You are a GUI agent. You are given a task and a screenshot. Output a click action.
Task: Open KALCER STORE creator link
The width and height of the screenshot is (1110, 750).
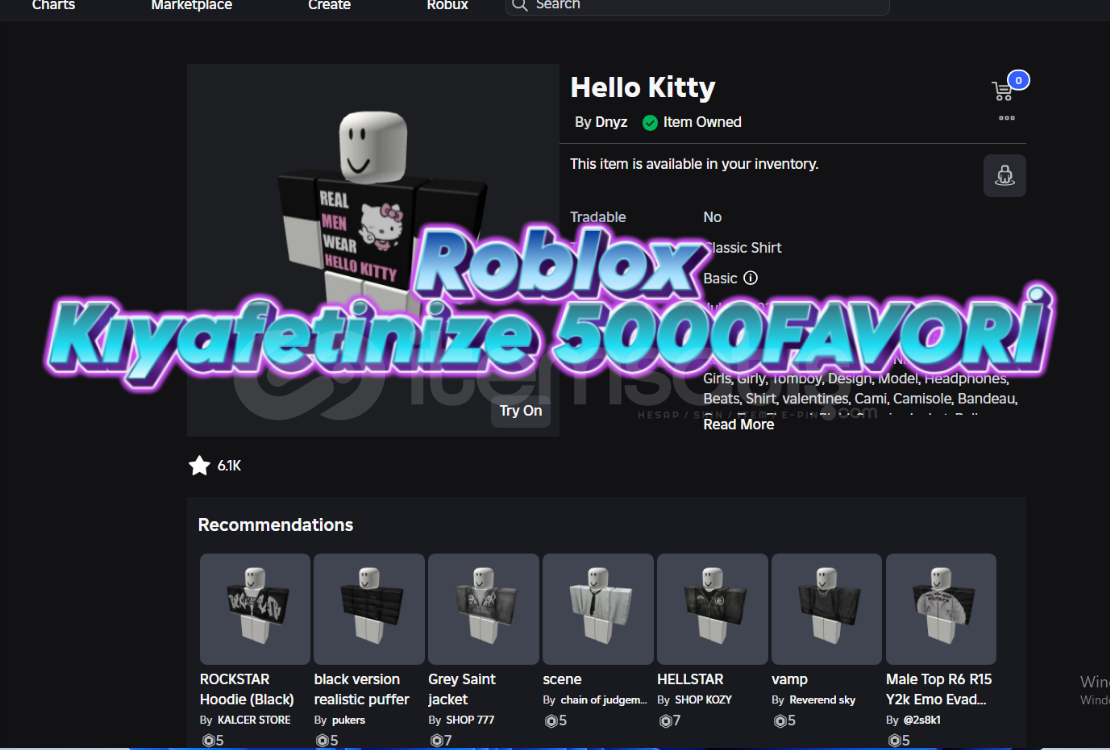pos(253,720)
